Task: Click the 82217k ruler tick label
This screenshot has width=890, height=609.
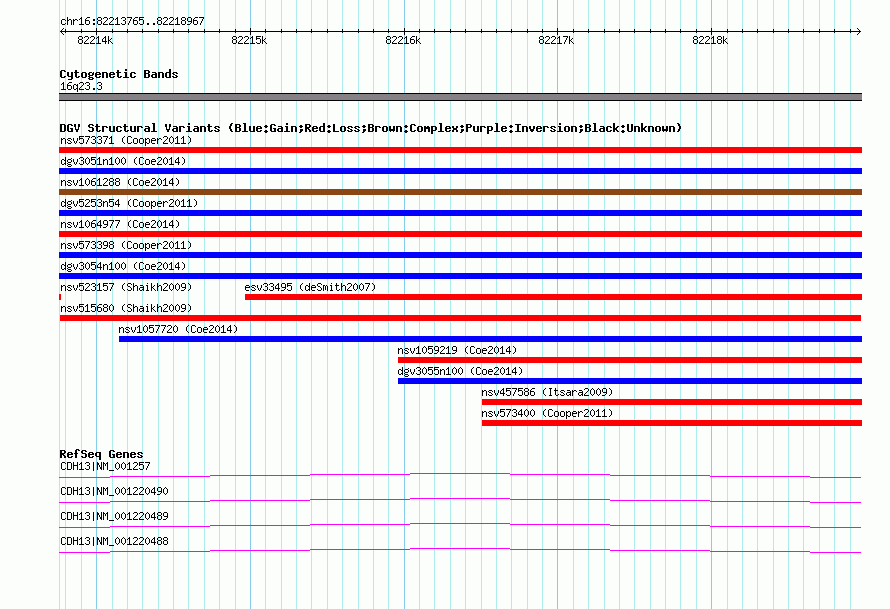Action: click(556, 40)
